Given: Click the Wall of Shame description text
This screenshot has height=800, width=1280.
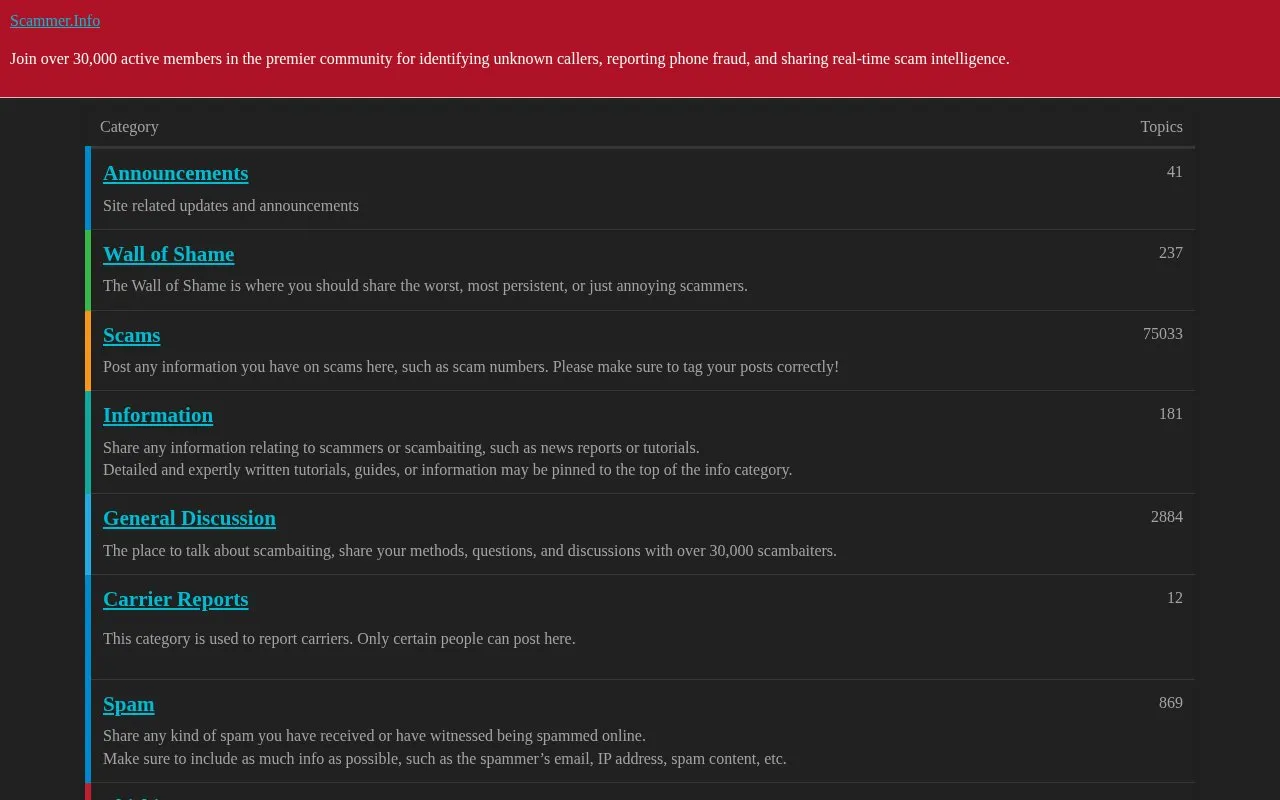Looking at the screenshot, I should tap(425, 286).
